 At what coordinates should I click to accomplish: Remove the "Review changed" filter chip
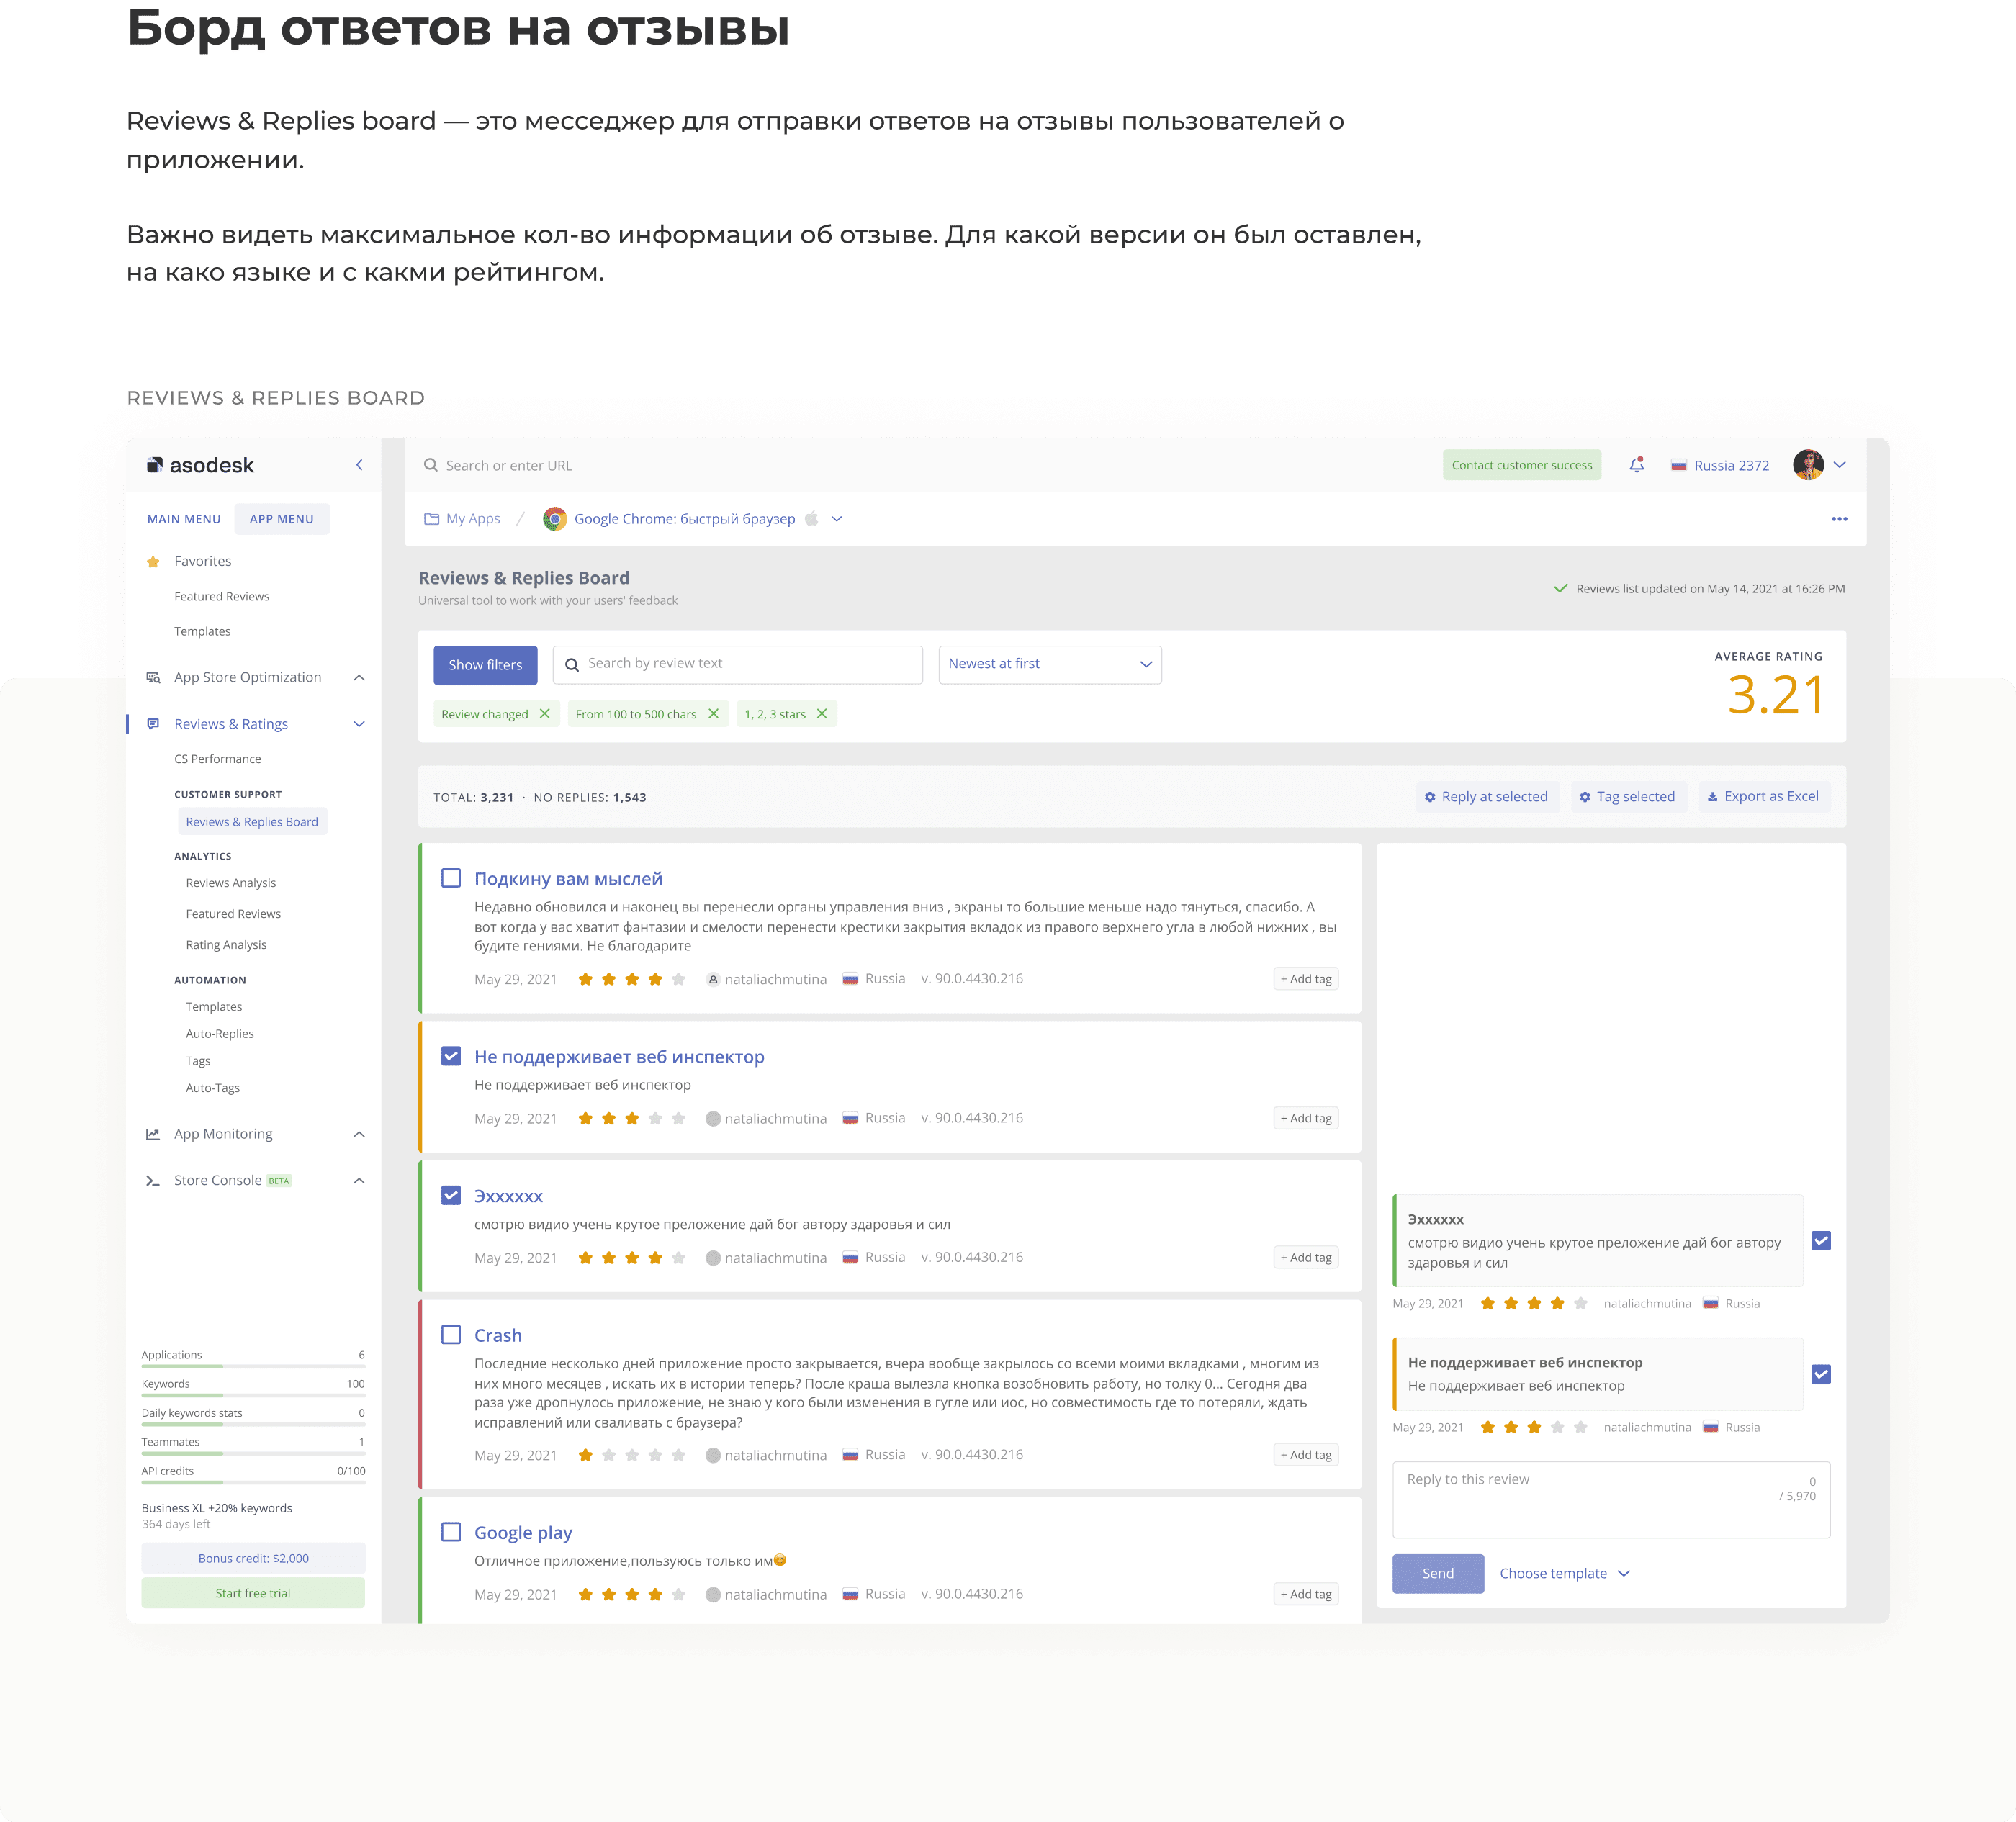[544, 714]
